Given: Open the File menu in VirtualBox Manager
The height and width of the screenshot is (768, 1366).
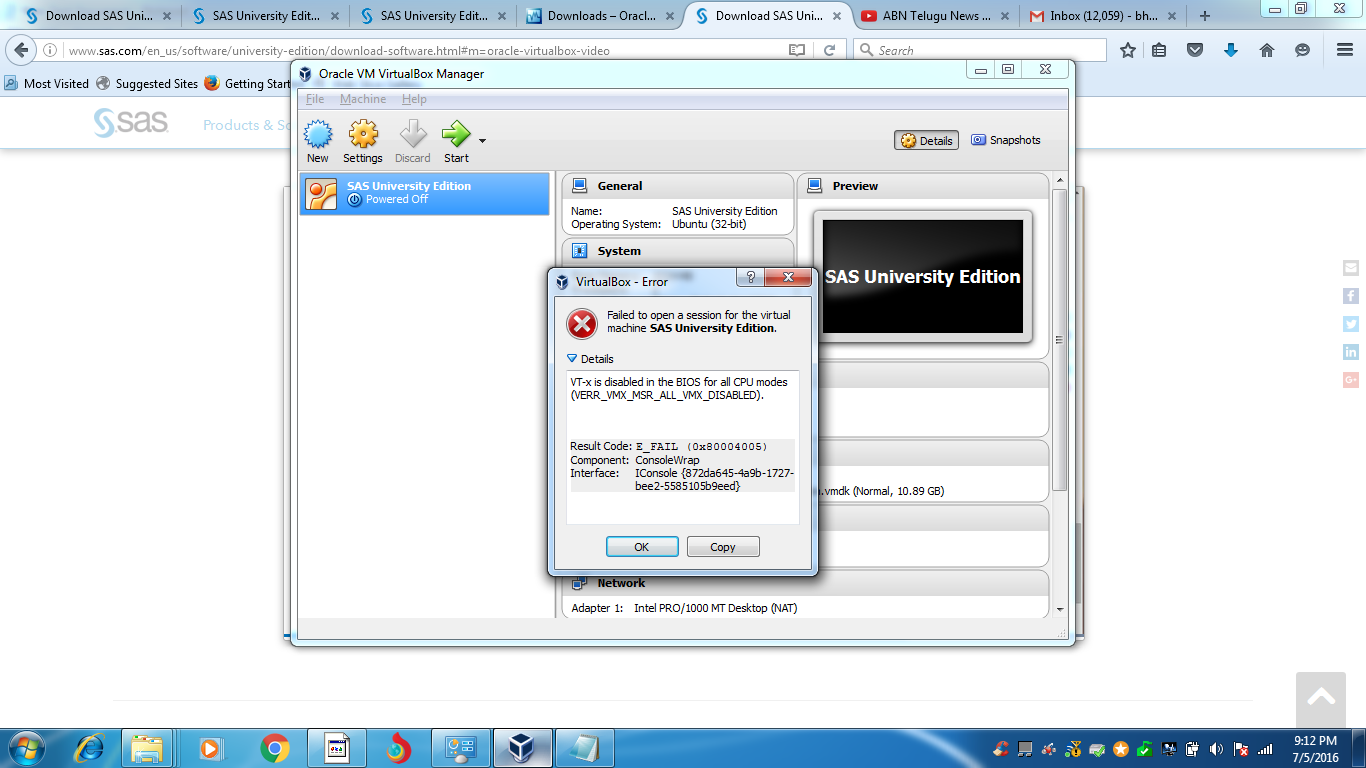Looking at the screenshot, I should pyautogui.click(x=315, y=99).
